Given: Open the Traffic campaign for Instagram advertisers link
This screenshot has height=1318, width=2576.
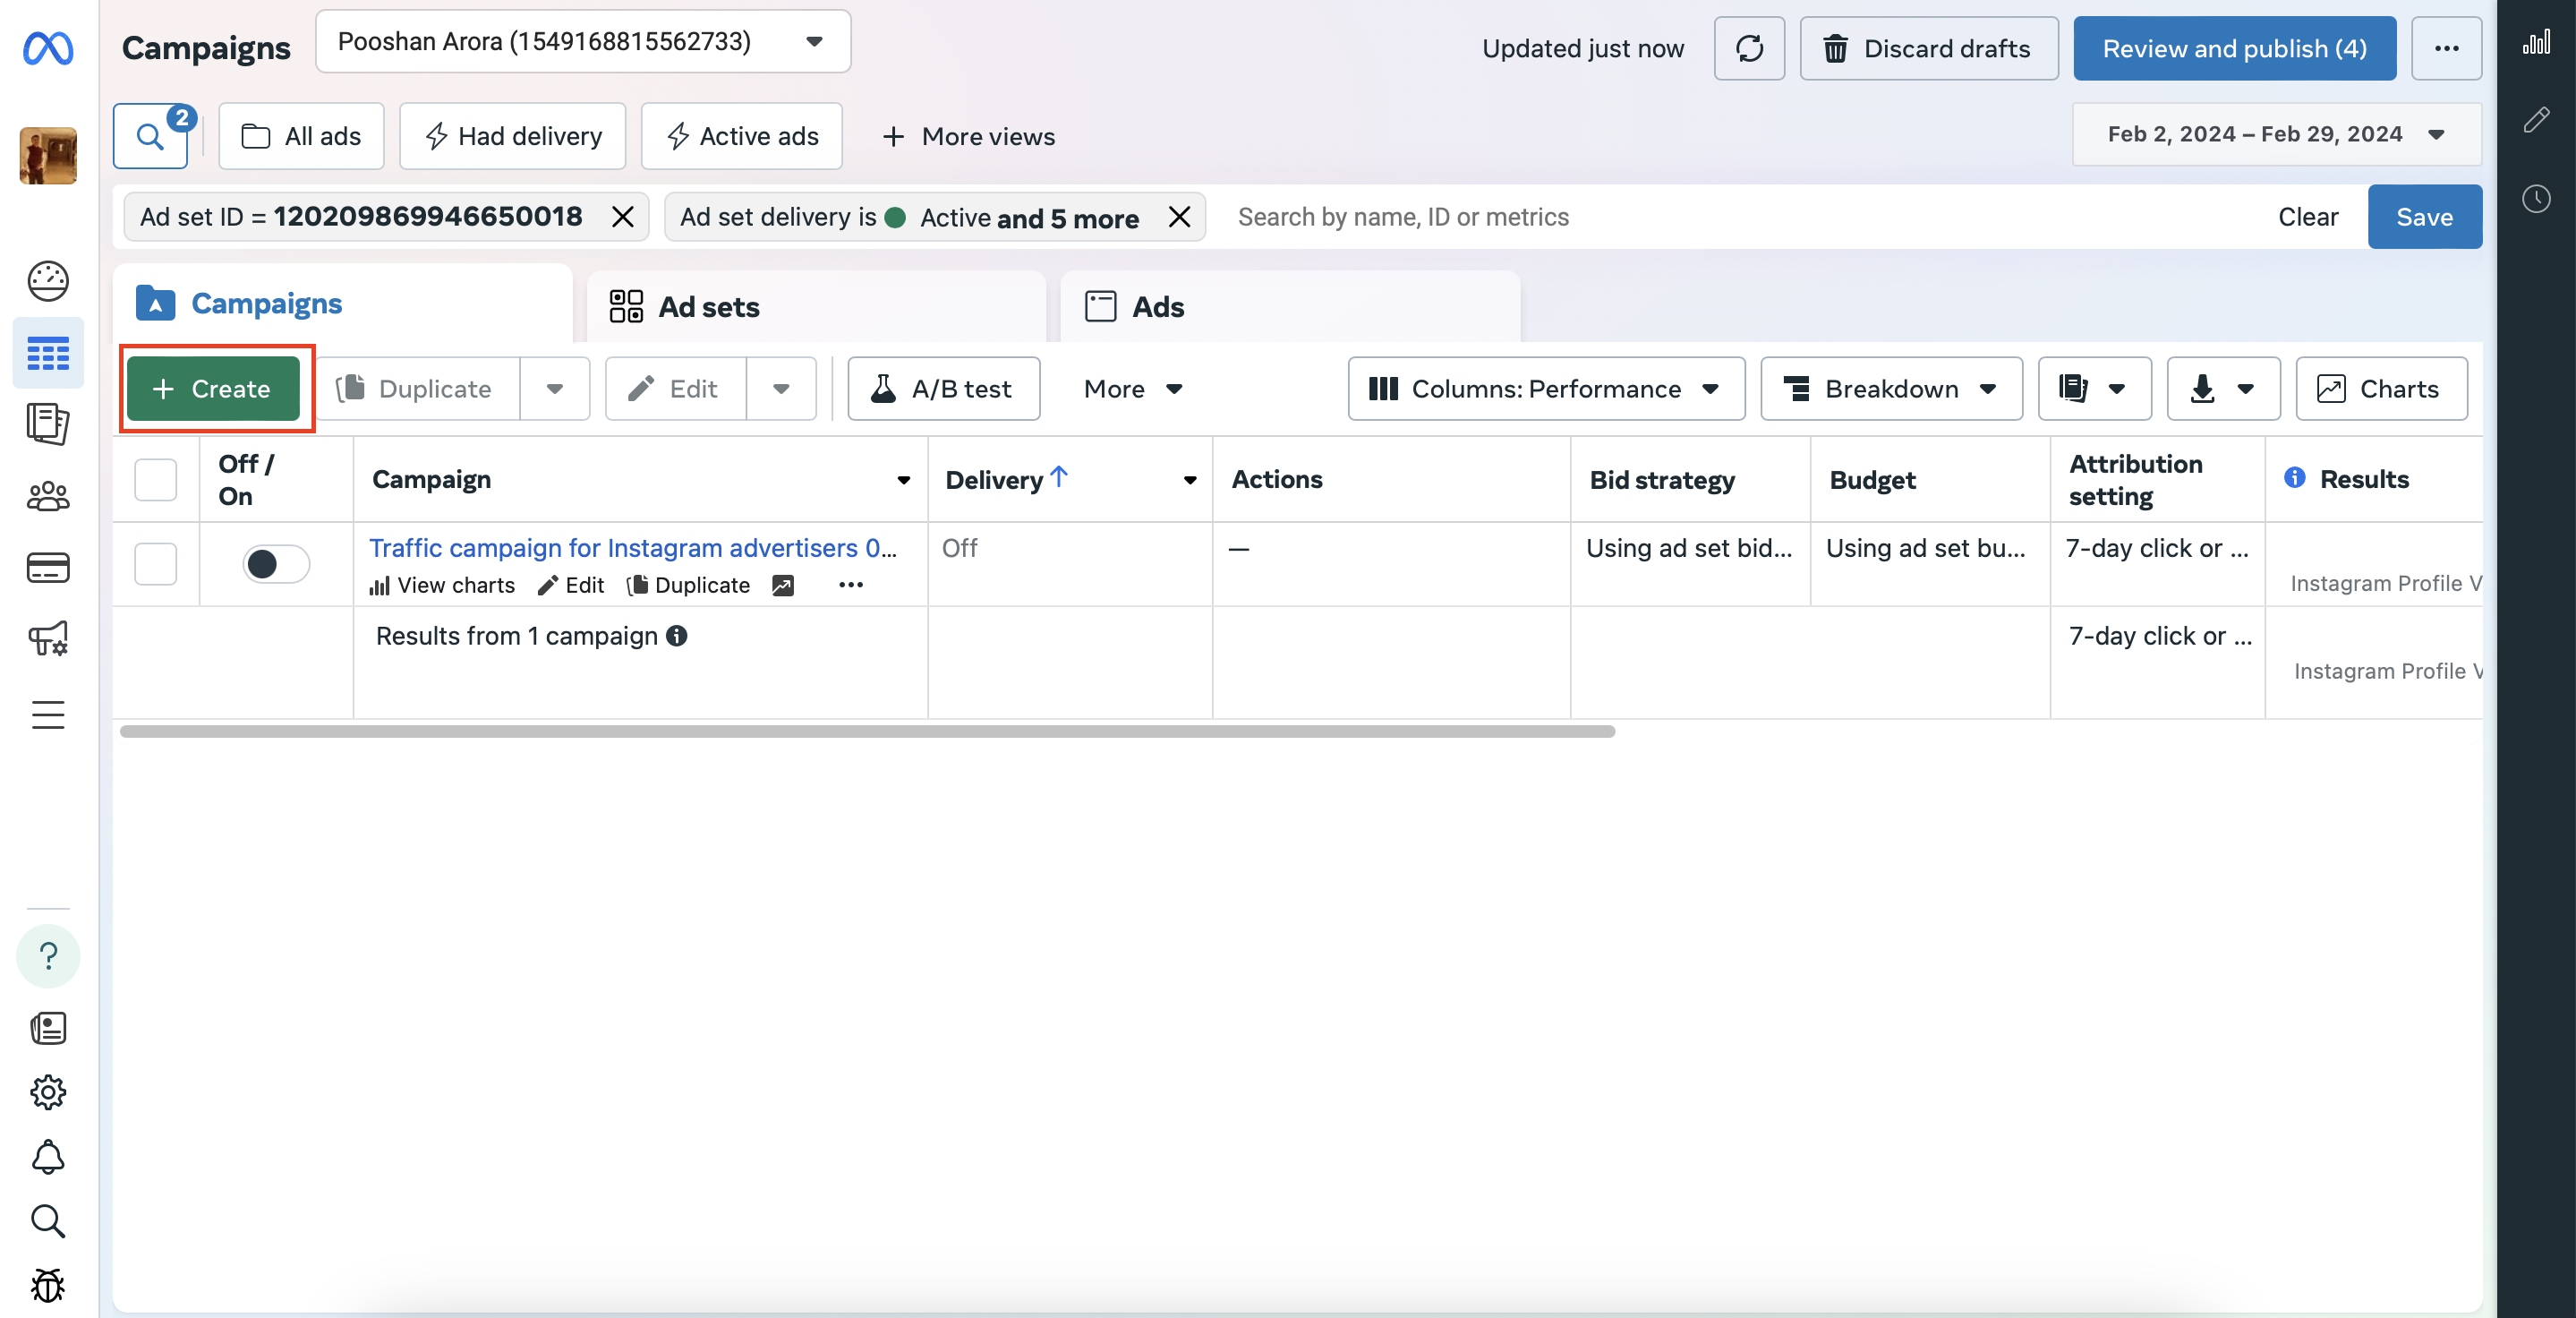Looking at the screenshot, I should 633,548.
